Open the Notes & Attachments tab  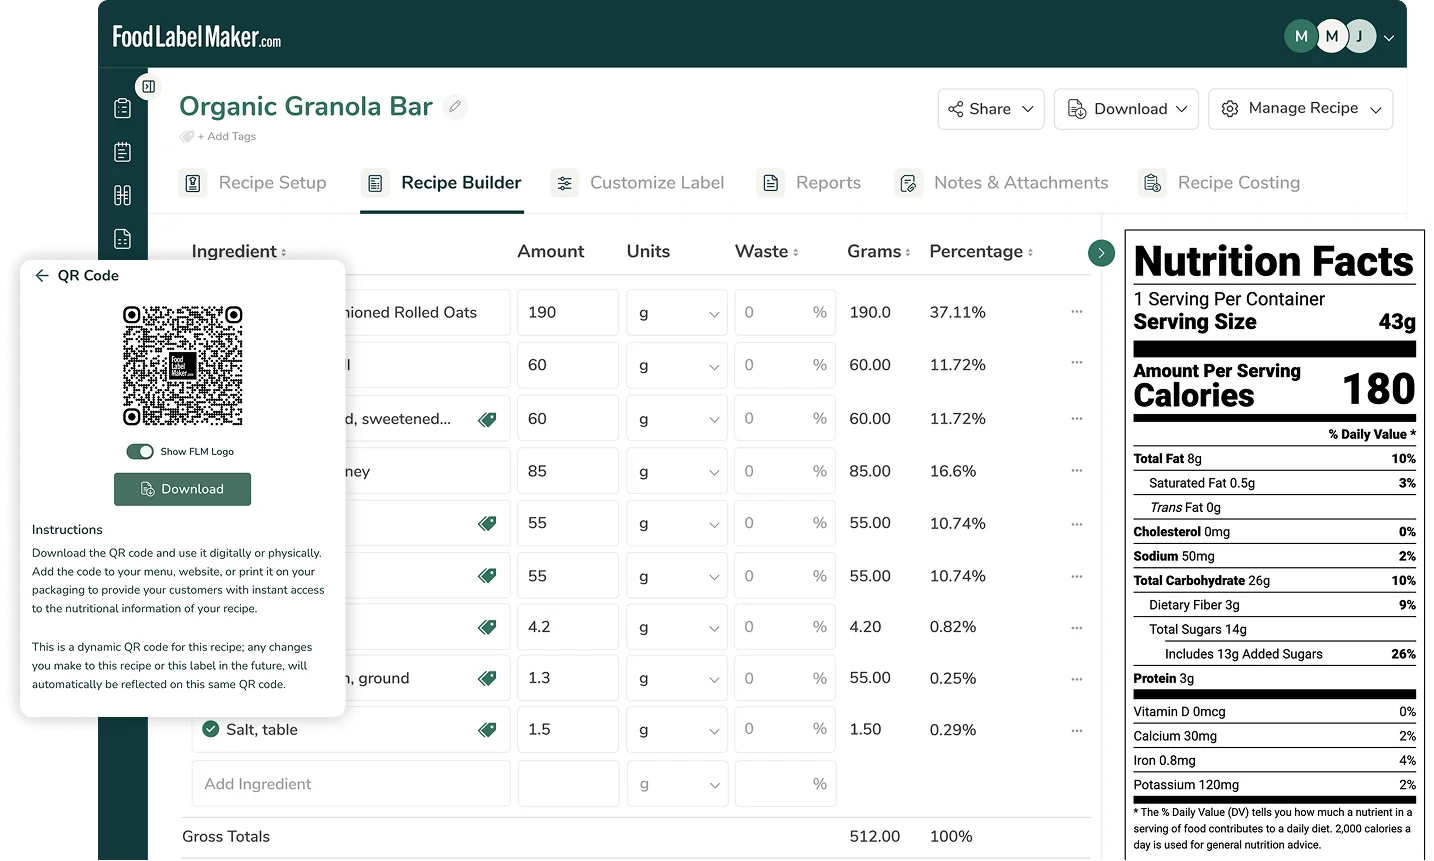[1002, 183]
